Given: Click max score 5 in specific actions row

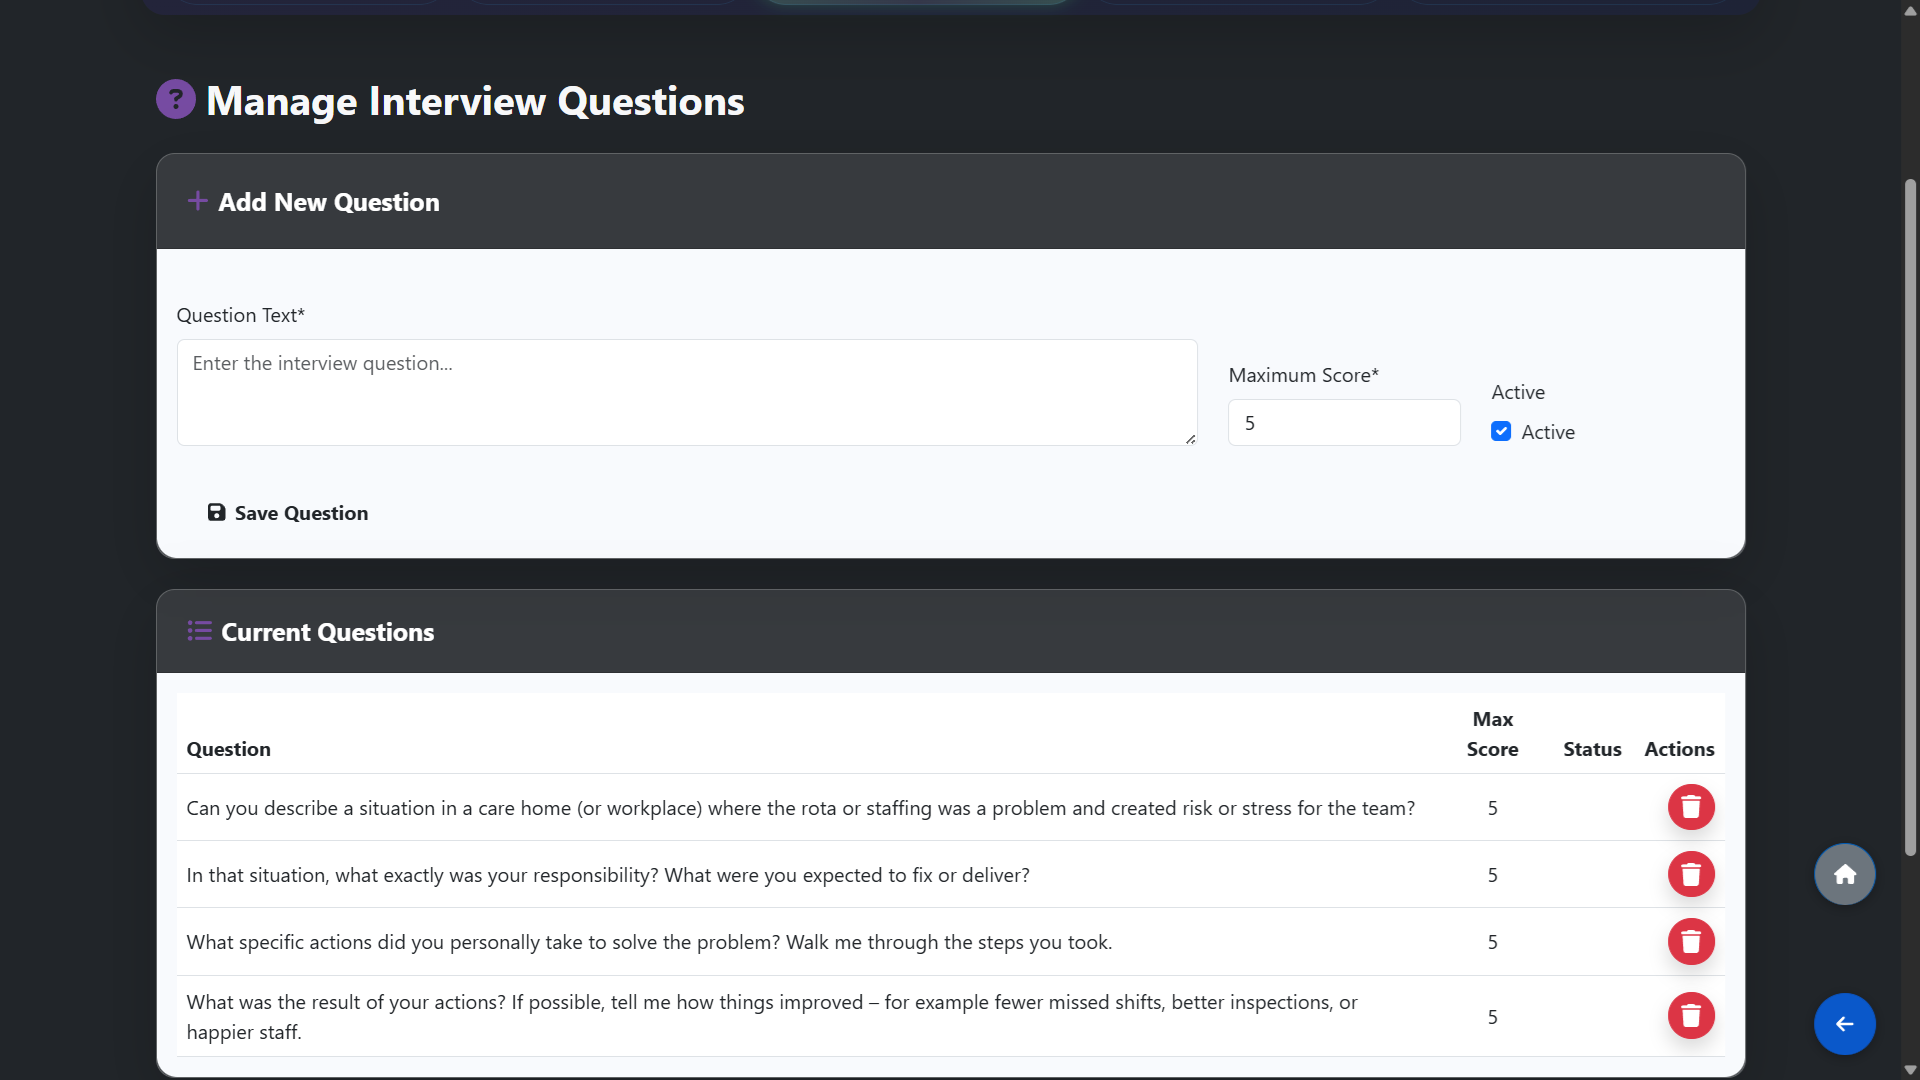Looking at the screenshot, I should (1492, 942).
